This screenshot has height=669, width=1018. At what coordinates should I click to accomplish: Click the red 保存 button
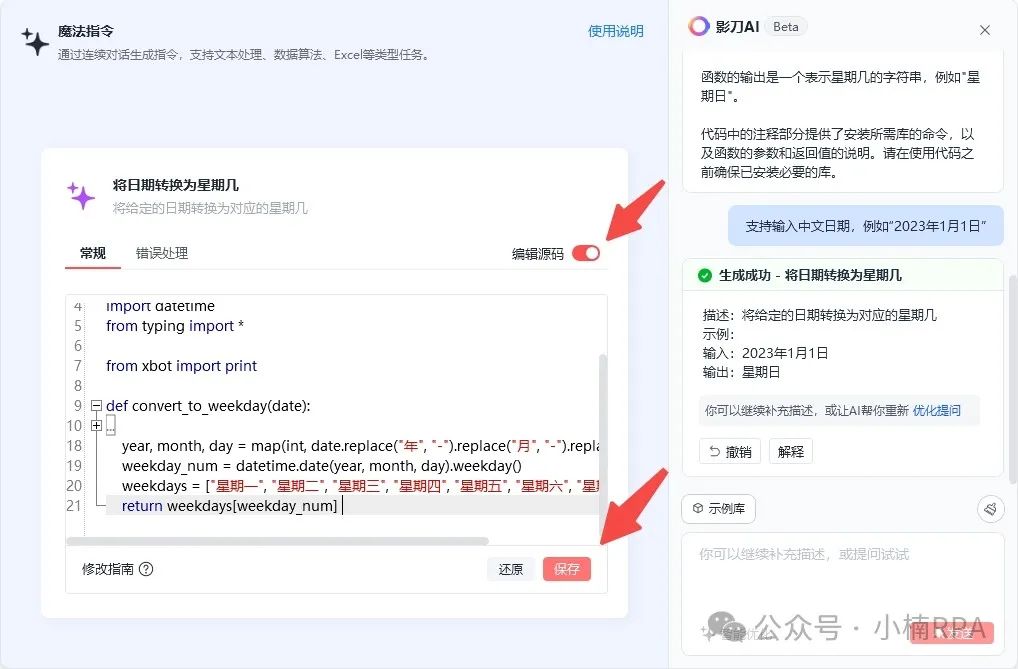click(x=567, y=568)
